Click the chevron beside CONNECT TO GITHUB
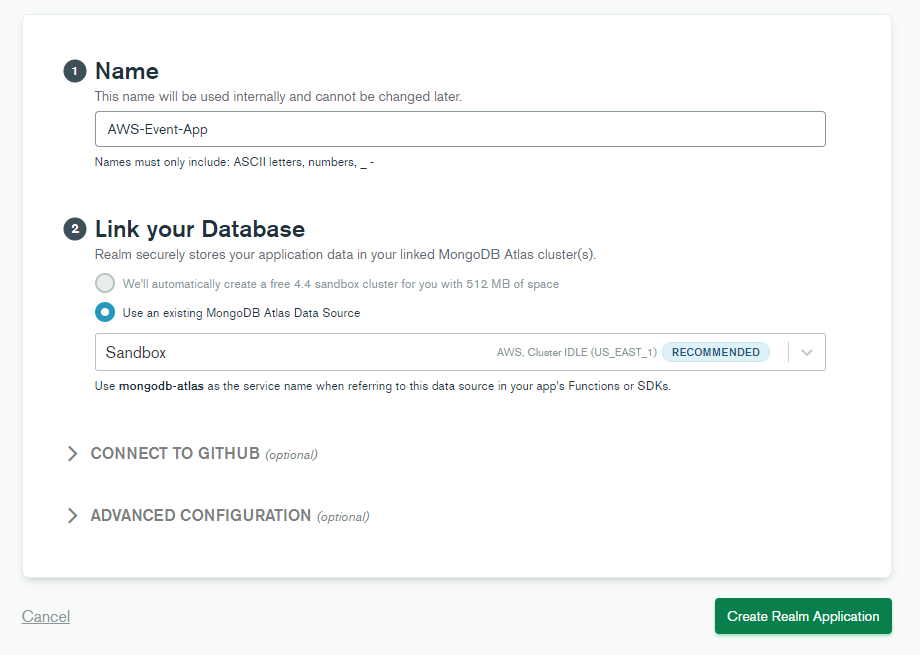Viewport: 920px width, 655px height. pos(72,453)
